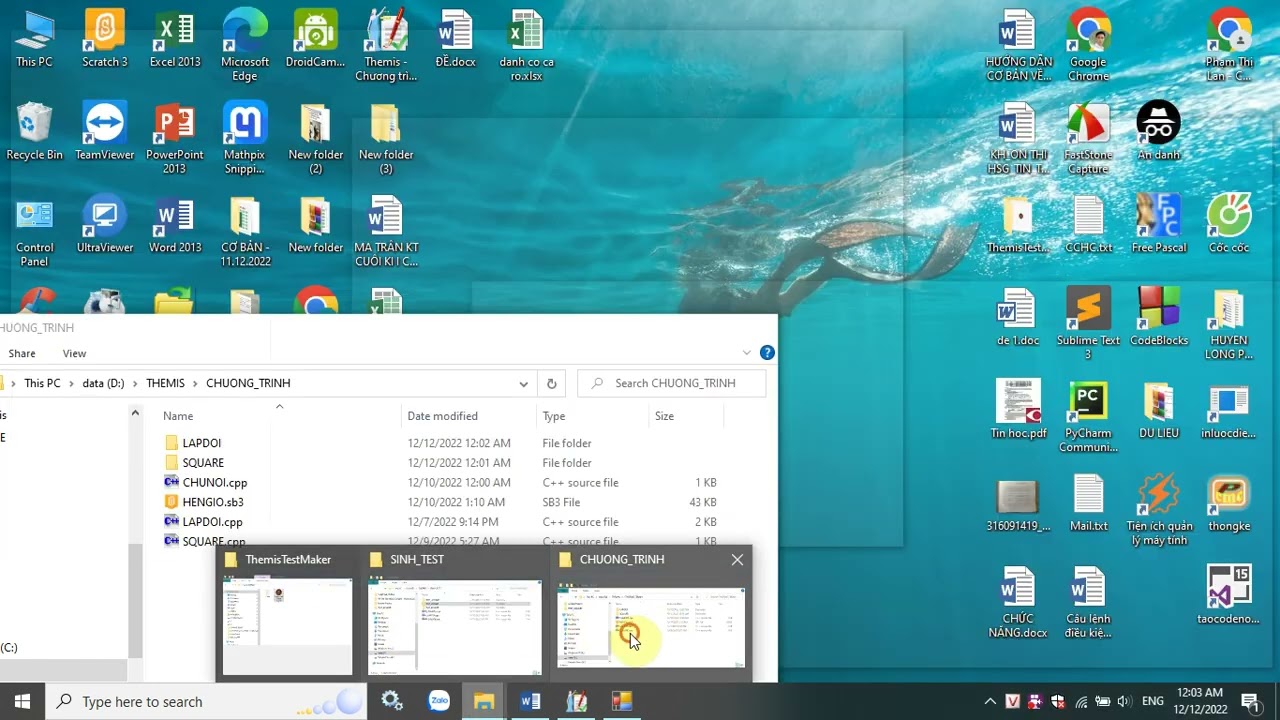
Task: Open PowerPoint 2013 from the desktop
Action: coord(175,138)
